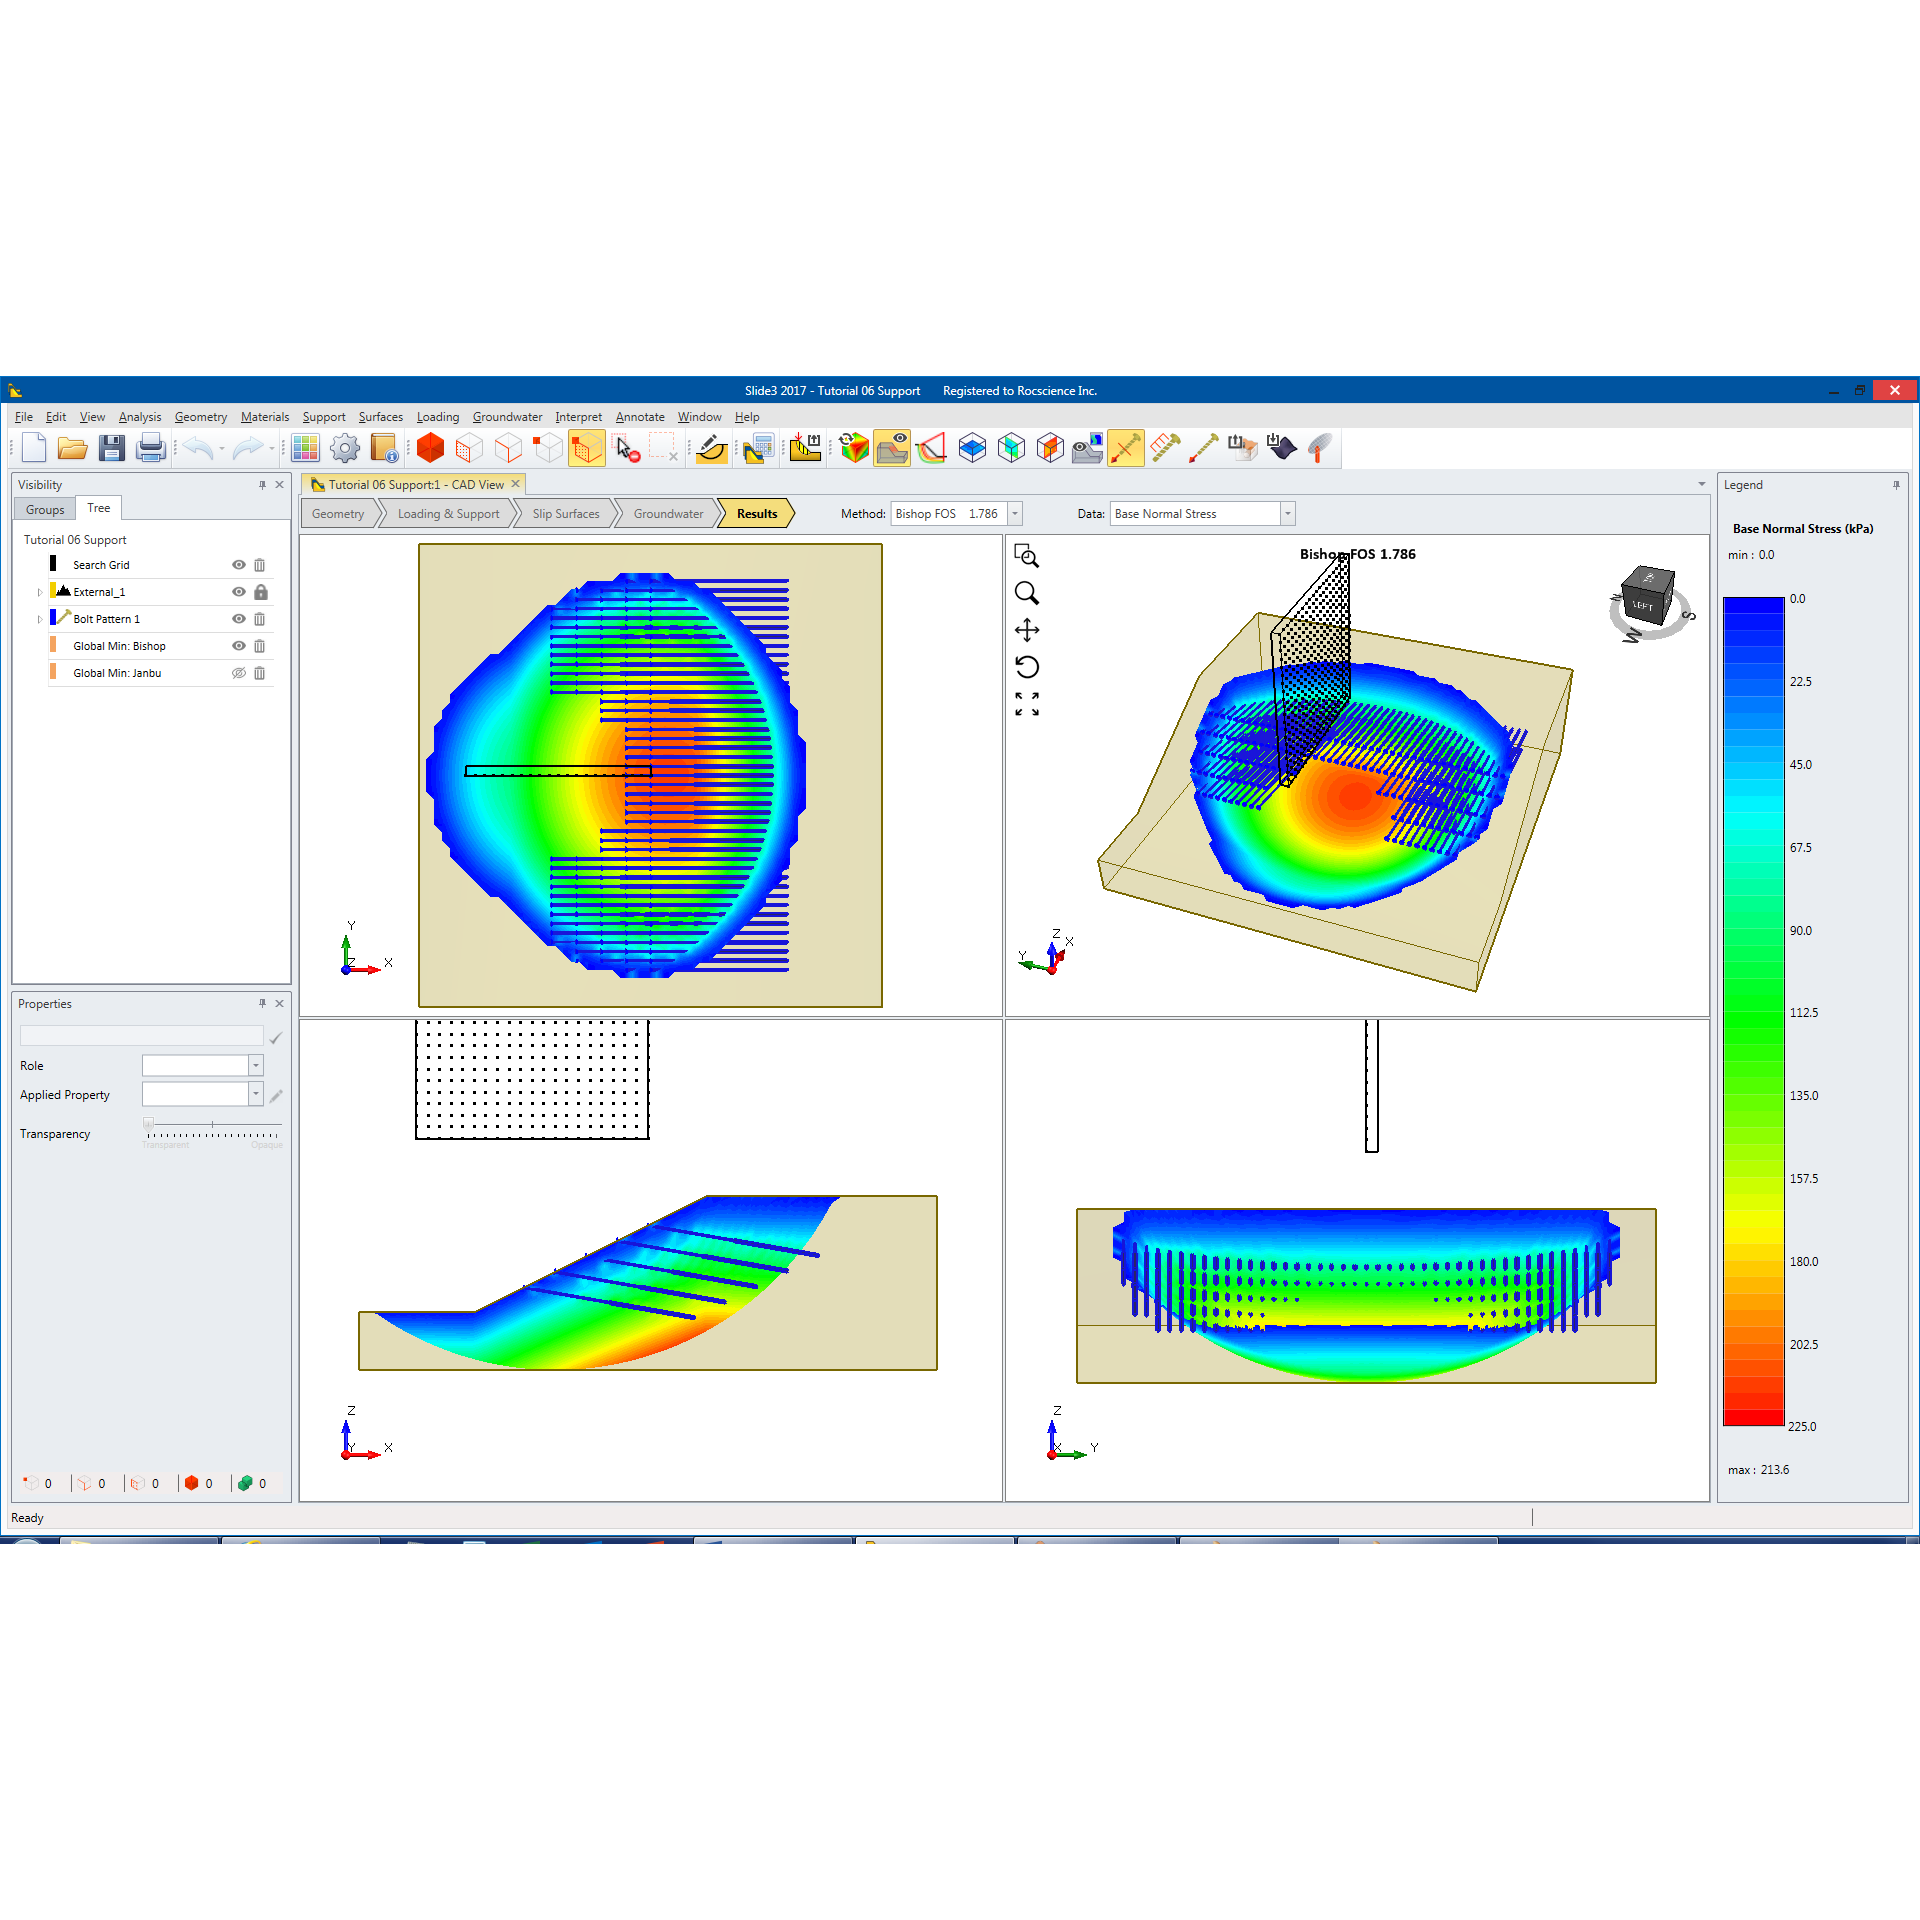
Task: Select the edge selection cube icon
Action: coord(508,448)
